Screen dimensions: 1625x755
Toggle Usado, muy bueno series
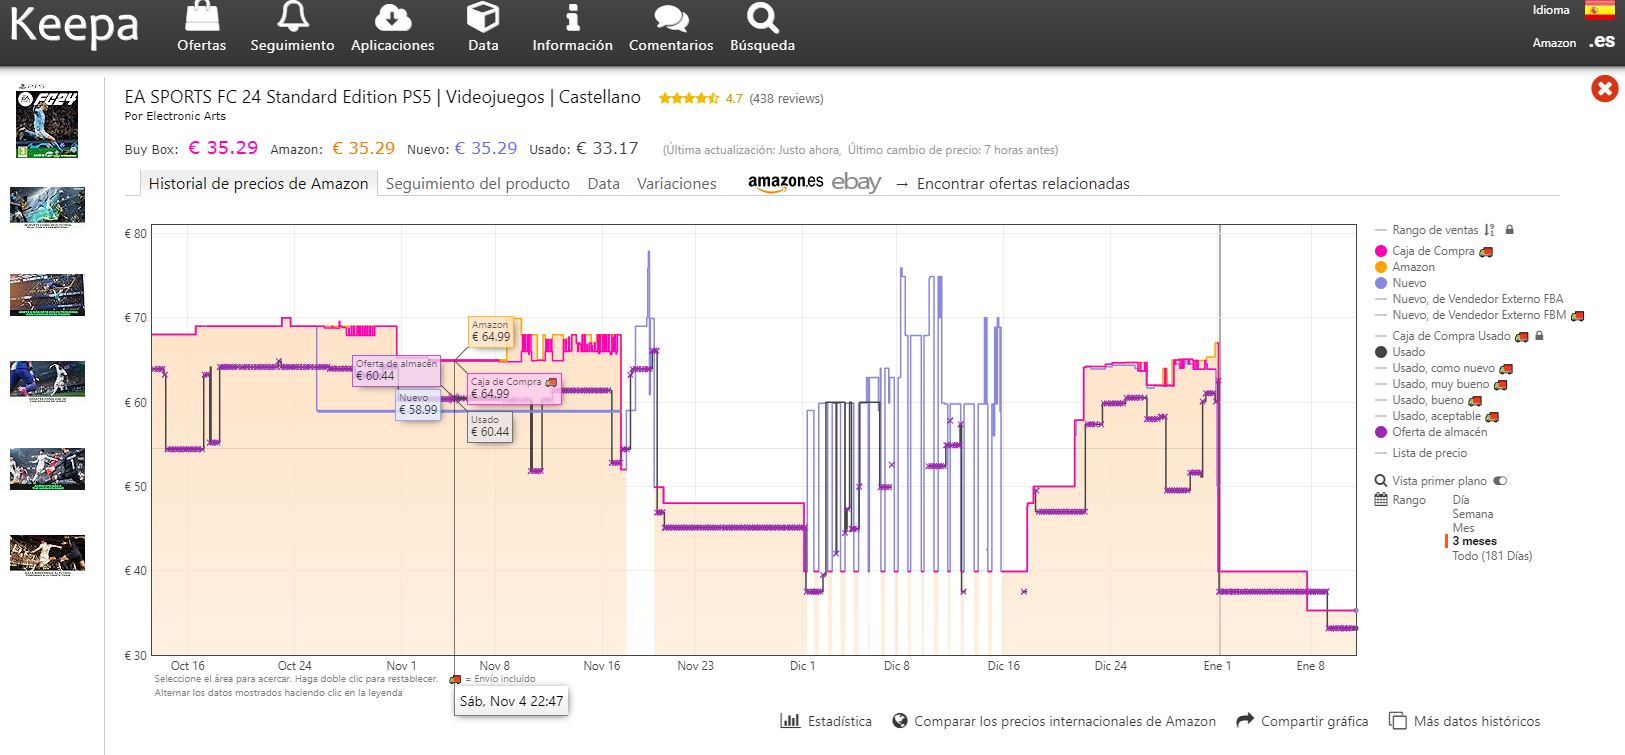(1441, 384)
